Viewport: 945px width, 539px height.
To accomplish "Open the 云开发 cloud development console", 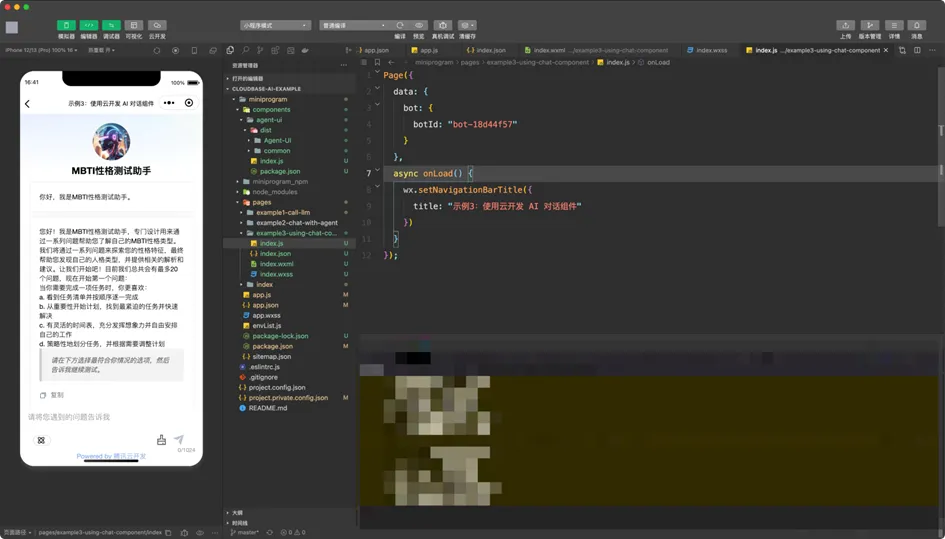I will pyautogui.click(x=157, y=25).
